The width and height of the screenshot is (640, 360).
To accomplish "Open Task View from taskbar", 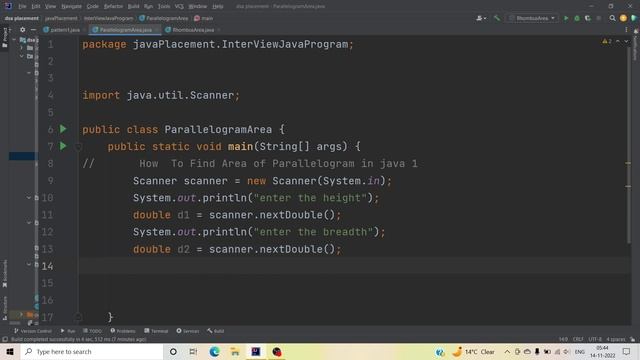I will tap(193, 351).
